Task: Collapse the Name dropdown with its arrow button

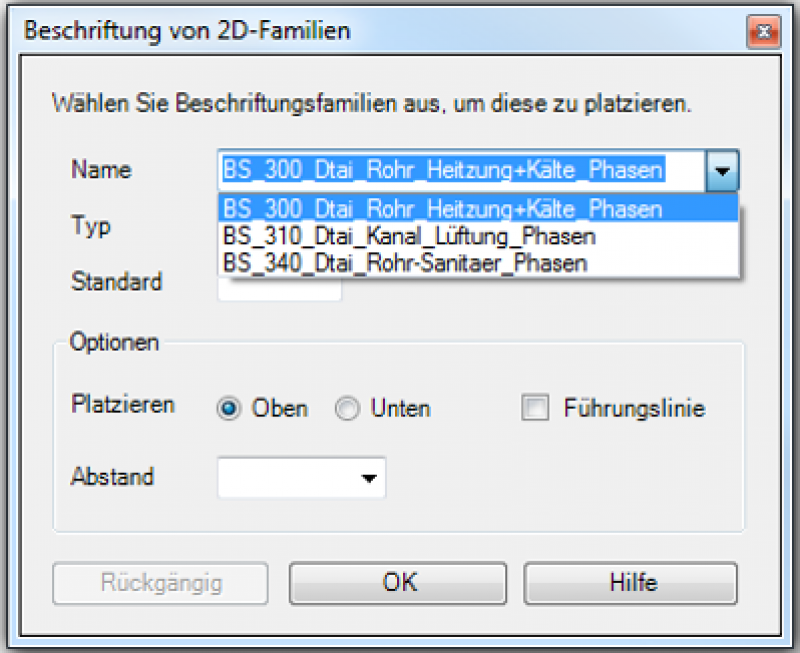Action: point(722,171)
